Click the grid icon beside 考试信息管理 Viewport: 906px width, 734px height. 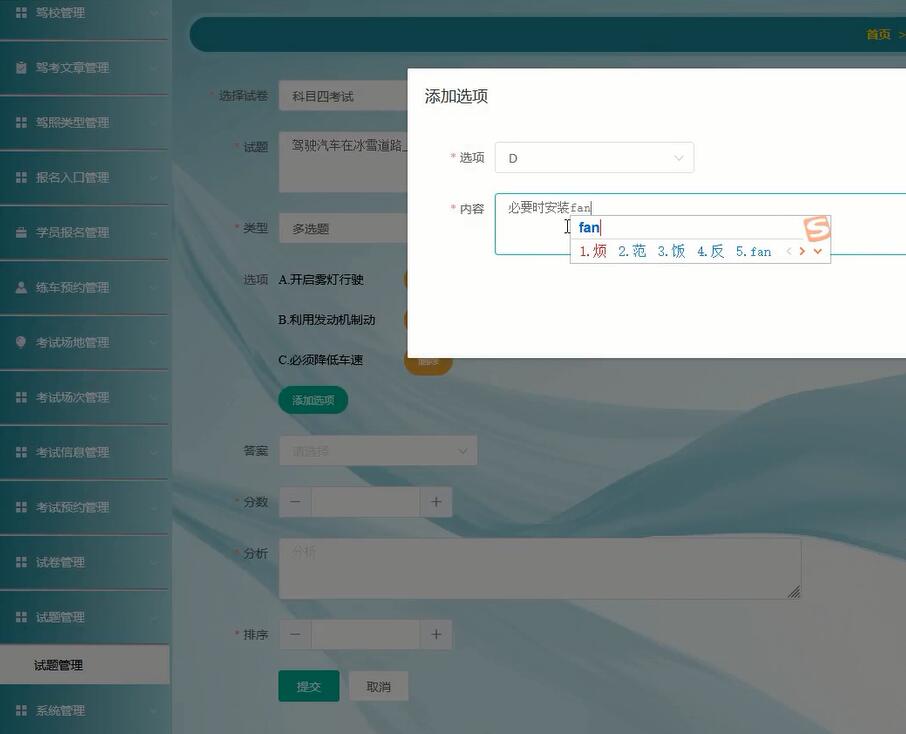tap(21, 452)
